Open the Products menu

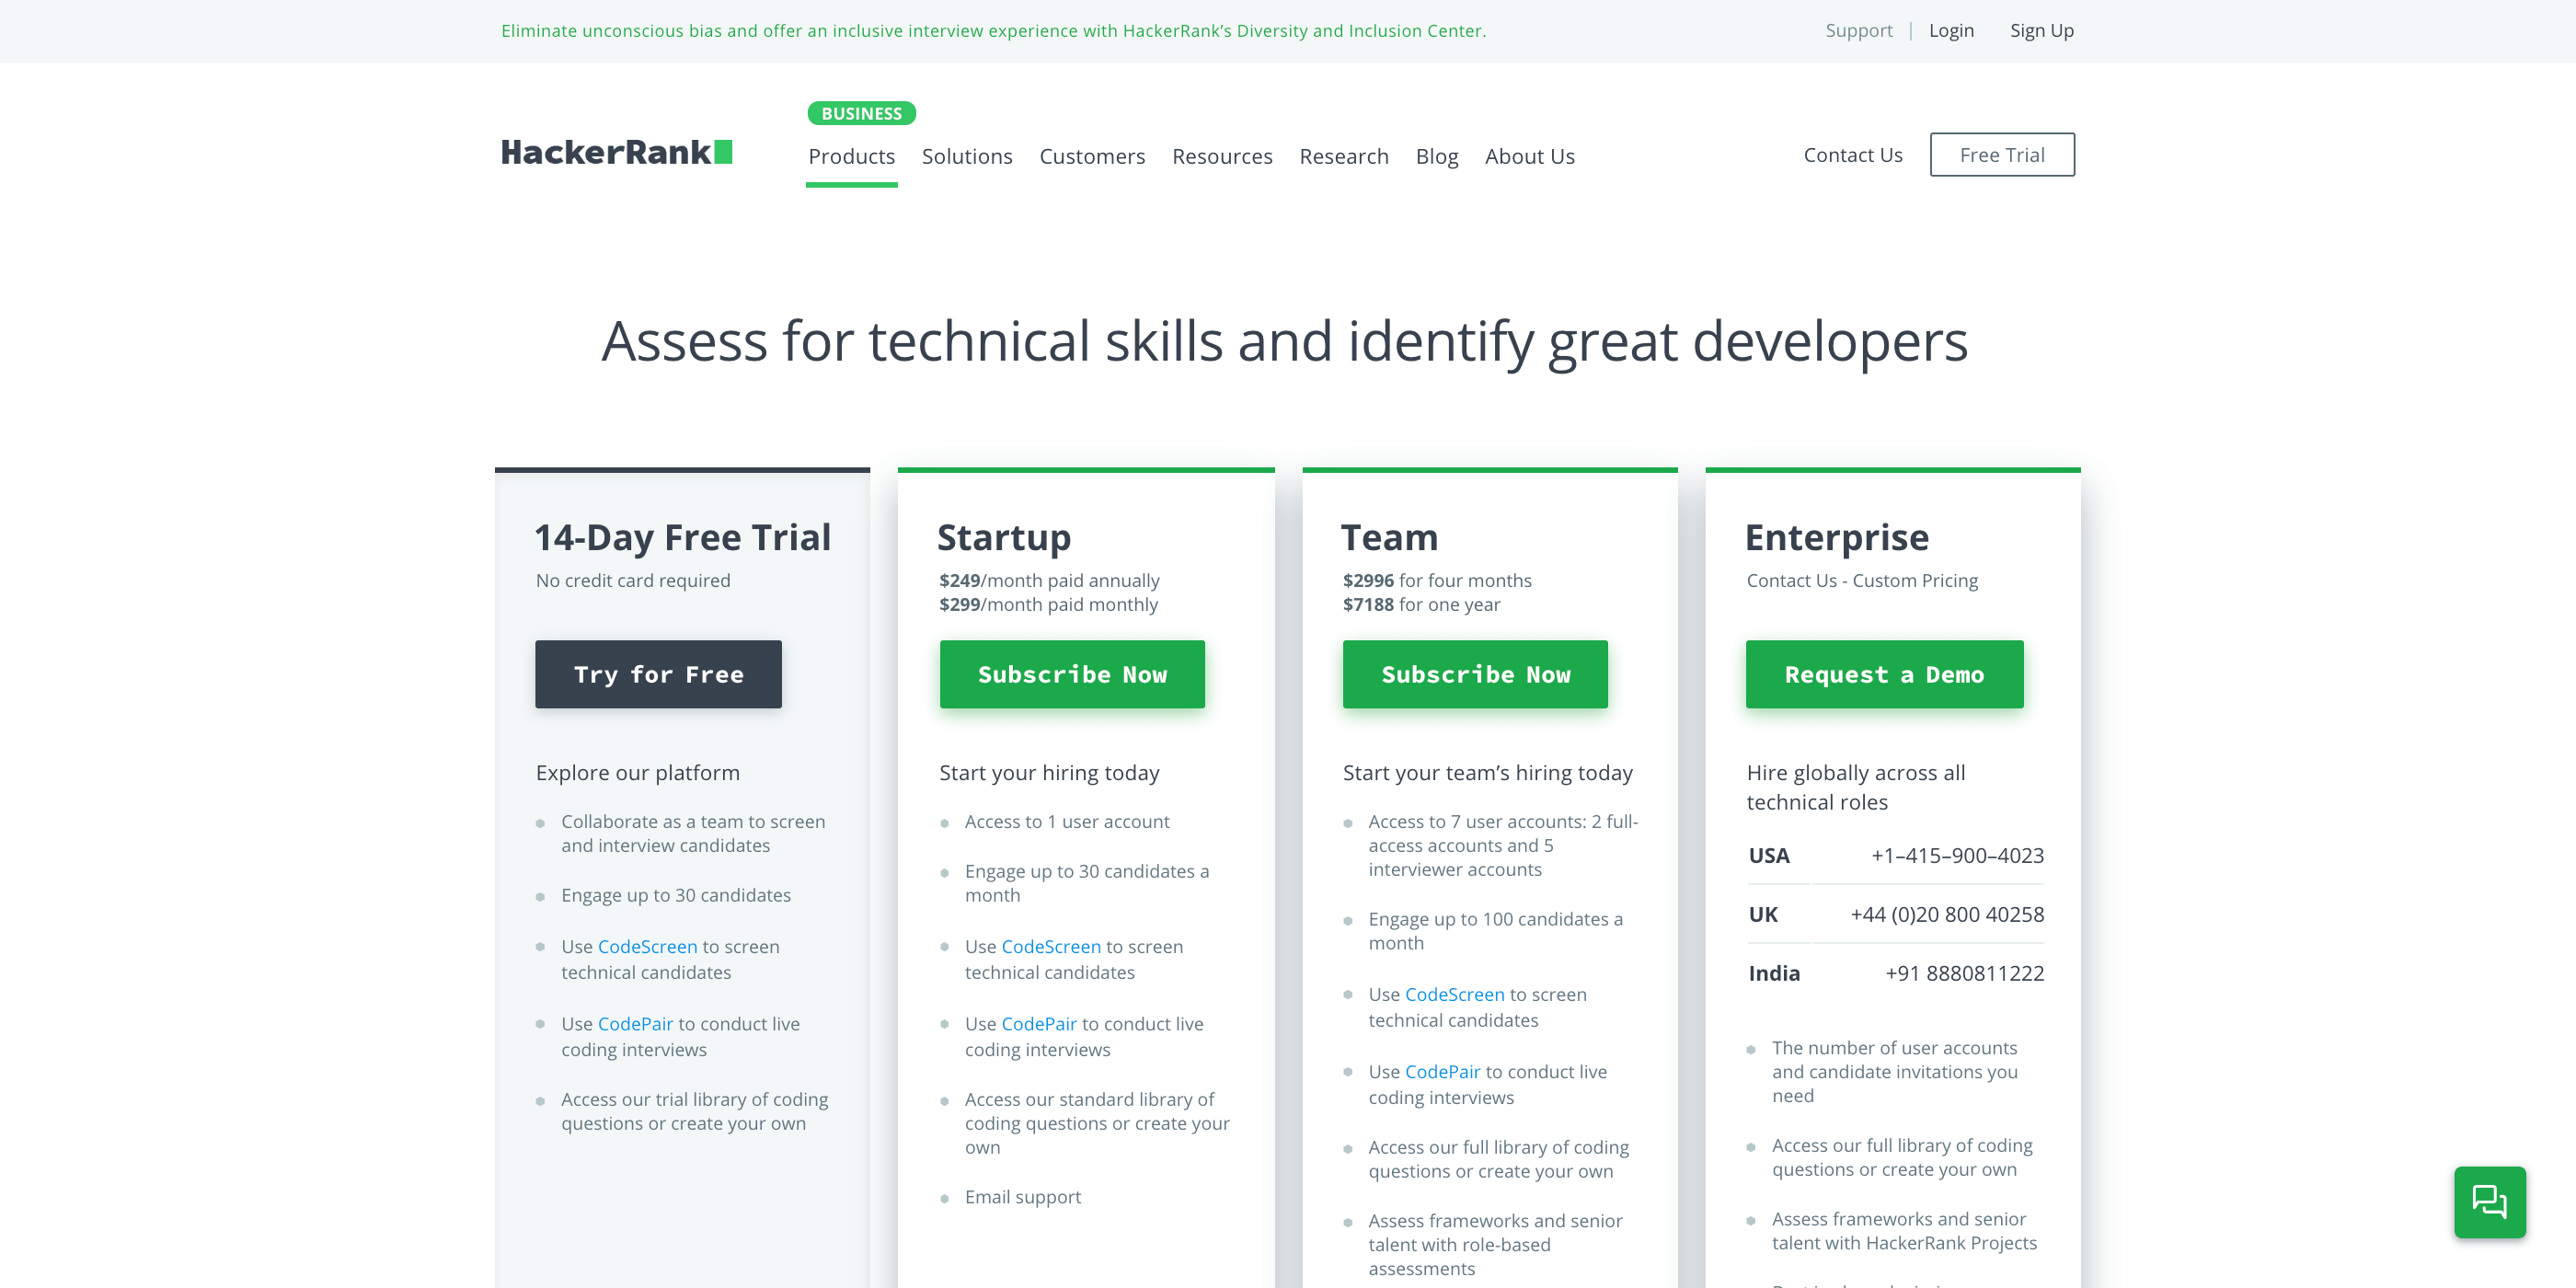851,156
